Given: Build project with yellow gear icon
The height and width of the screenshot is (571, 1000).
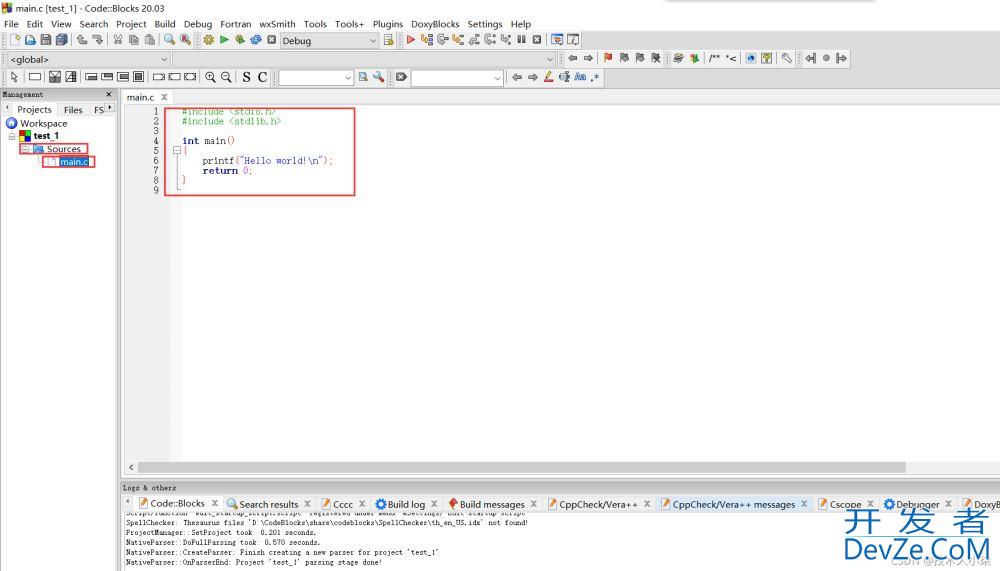Looking at the screenshot, I should tap(209, 40).
